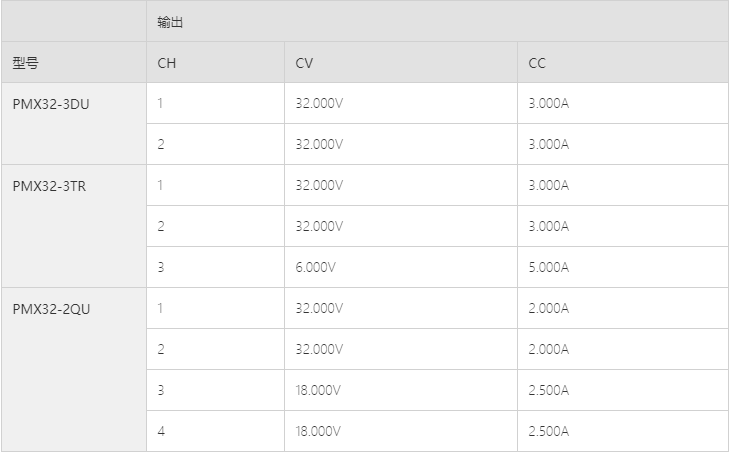Click the CH column header
Image resolution: width=729 pixels, height=452 pixels.
point(166,63)
